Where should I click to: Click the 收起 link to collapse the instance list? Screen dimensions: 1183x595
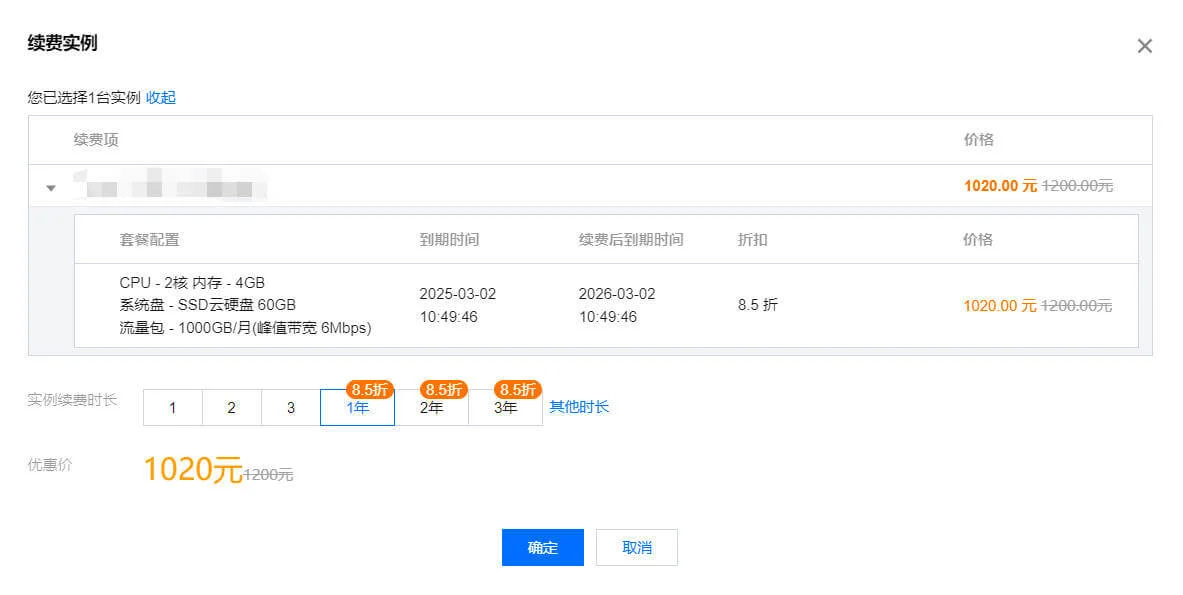pyautogui.click(x=160, y=98)
